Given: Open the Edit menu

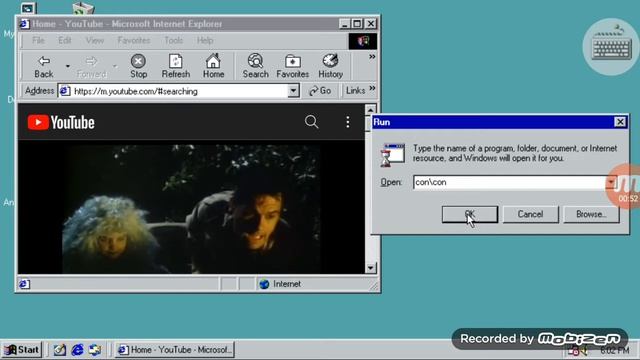Looking at the screenshot, I should coord(64,40).
